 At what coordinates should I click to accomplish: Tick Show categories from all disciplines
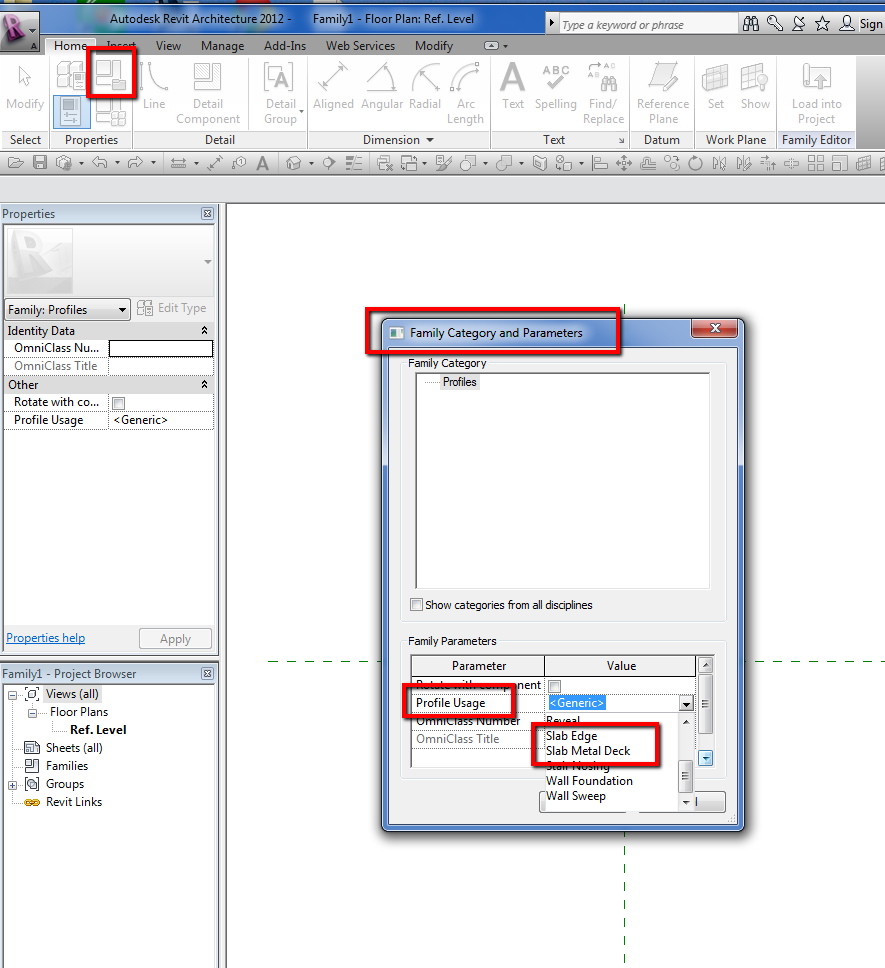pyautogui.click(x=417, y=605)
